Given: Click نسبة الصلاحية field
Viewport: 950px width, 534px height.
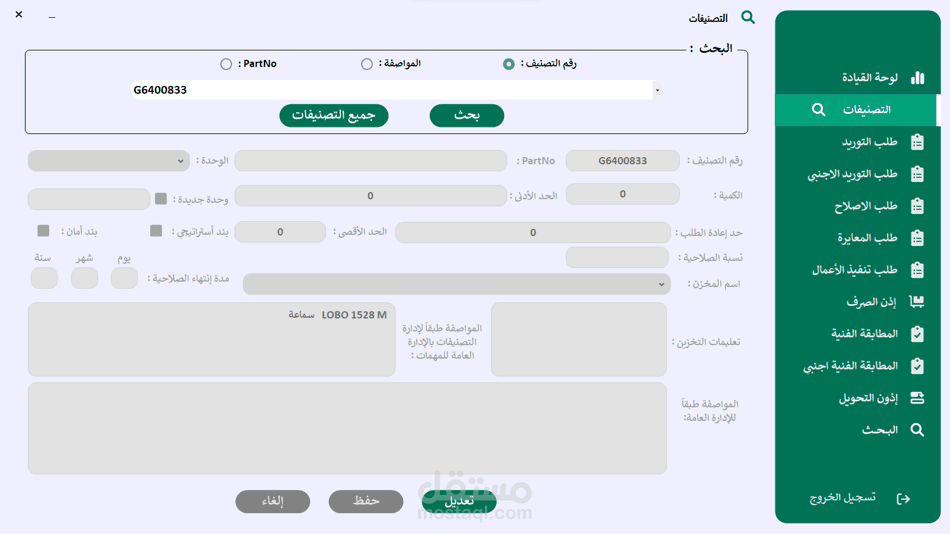Looking at the screenshot, I should [x=617, y=258].
